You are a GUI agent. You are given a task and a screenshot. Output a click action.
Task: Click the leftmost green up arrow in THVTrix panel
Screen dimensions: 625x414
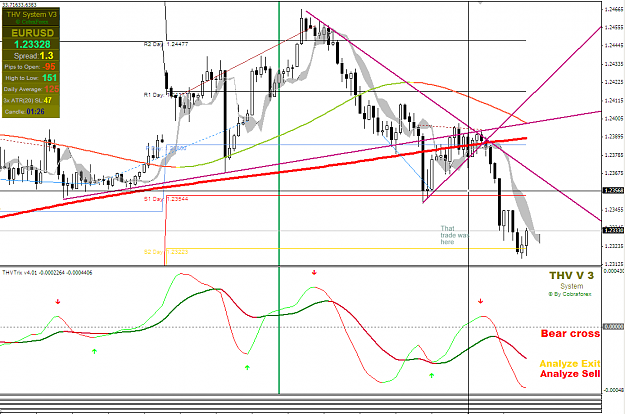tap(94, 351)
